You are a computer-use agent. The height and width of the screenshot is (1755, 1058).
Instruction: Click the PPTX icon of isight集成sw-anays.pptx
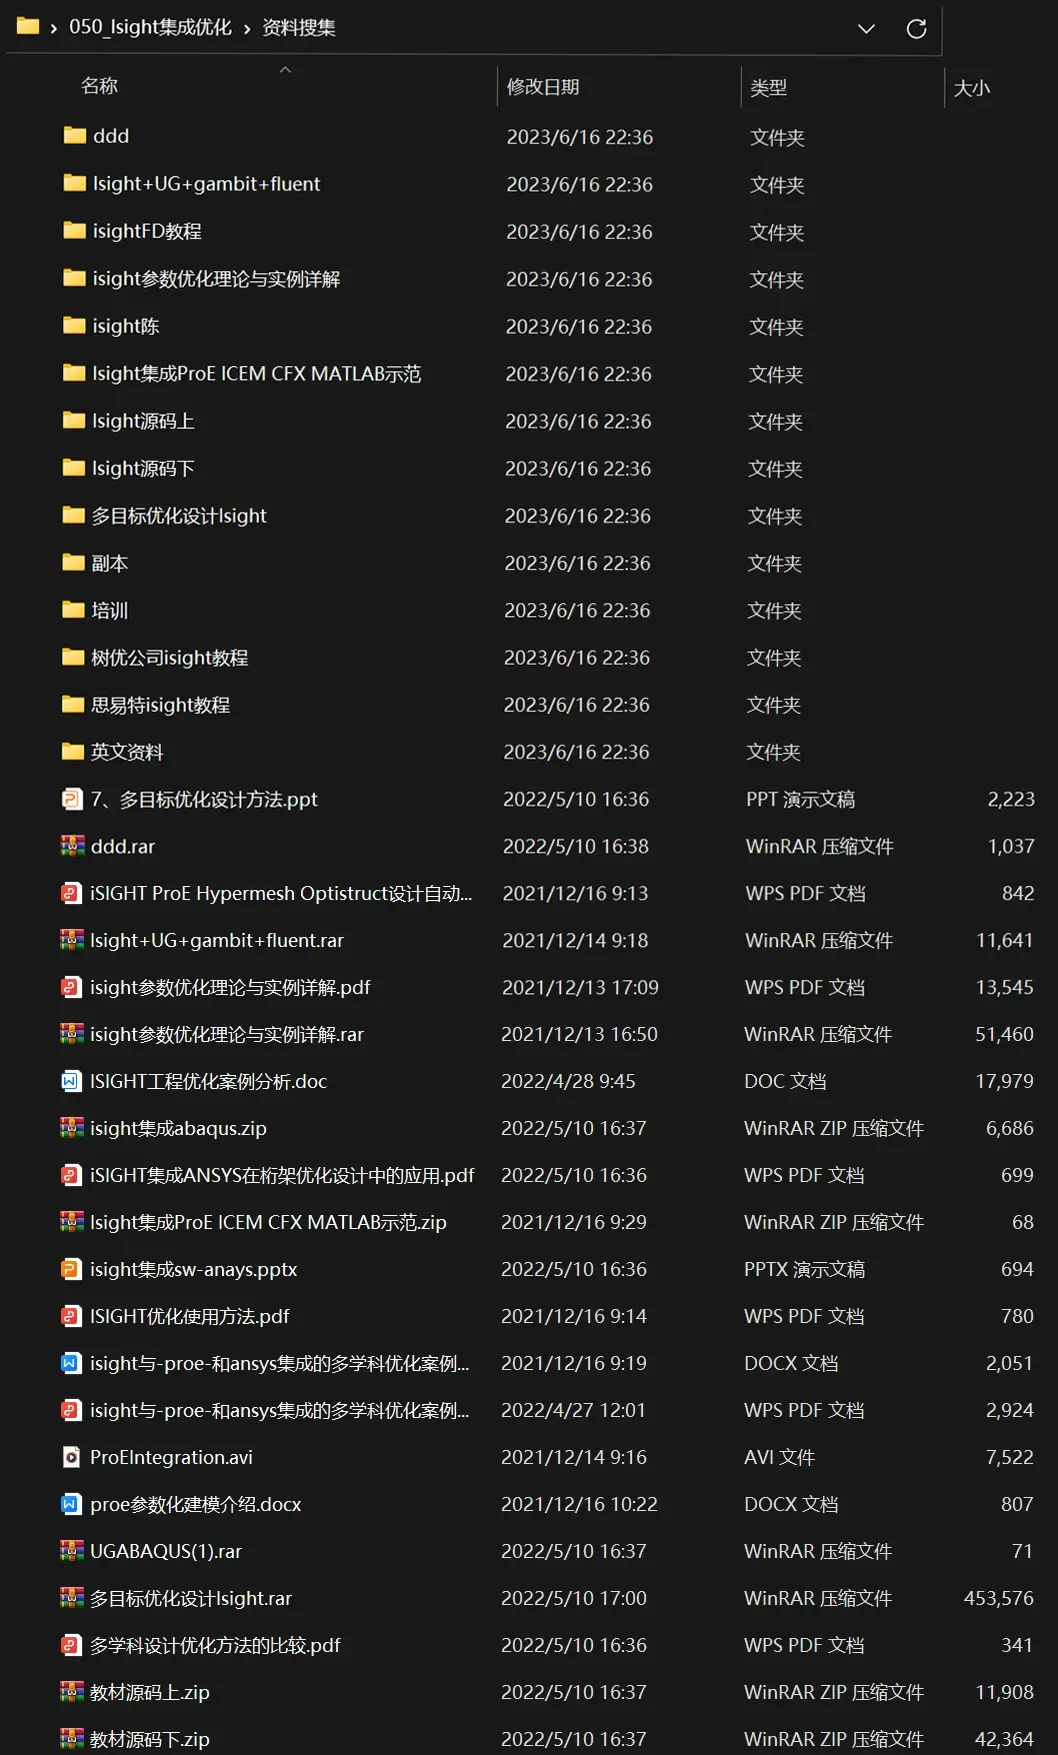click(x=71, y=1269)
